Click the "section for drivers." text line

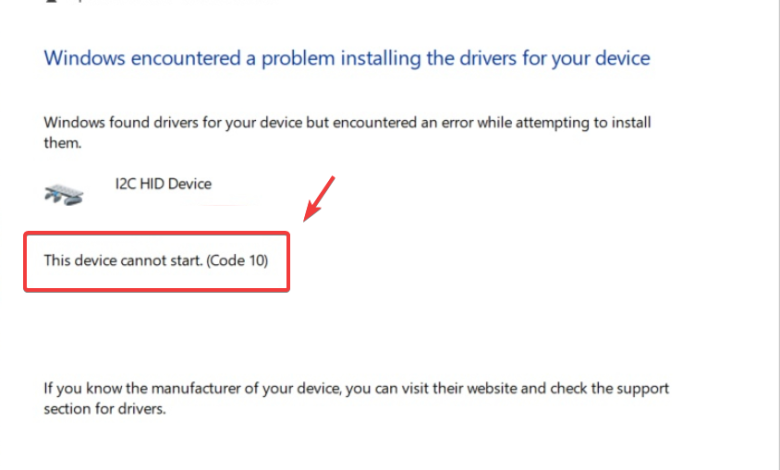point(103,408)
